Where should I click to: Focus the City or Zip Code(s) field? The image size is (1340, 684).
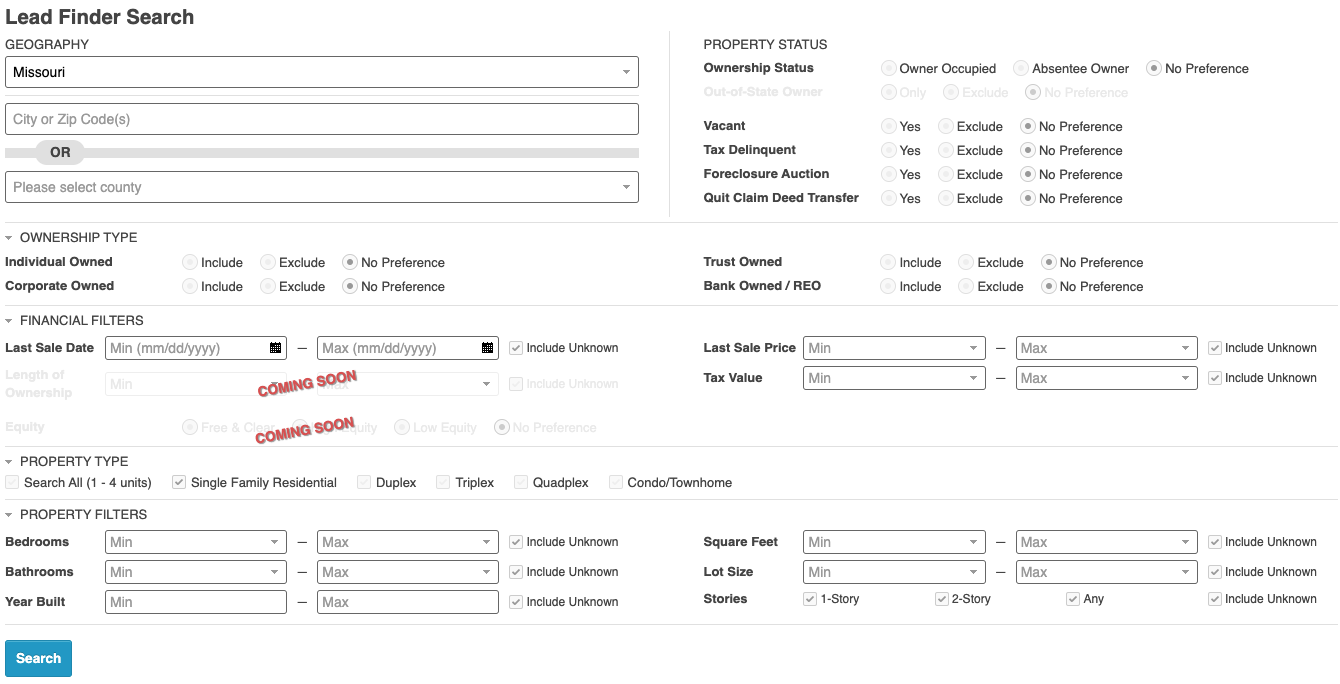click(322, 119)
